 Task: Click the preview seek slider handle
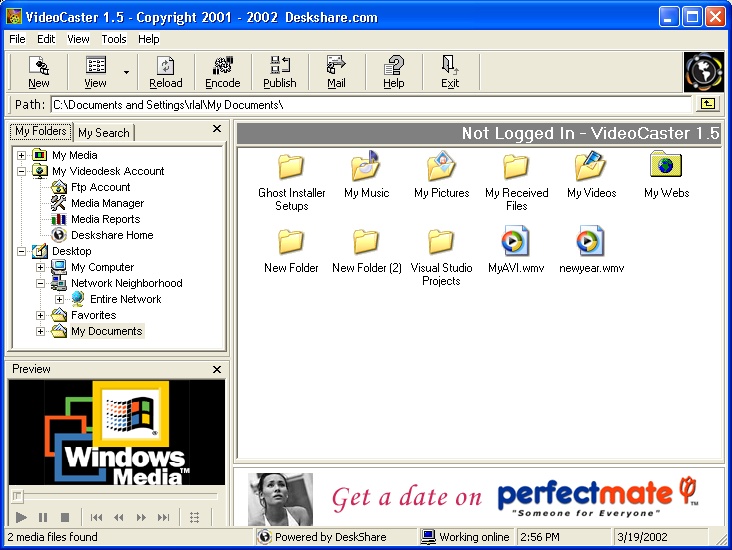17,495
